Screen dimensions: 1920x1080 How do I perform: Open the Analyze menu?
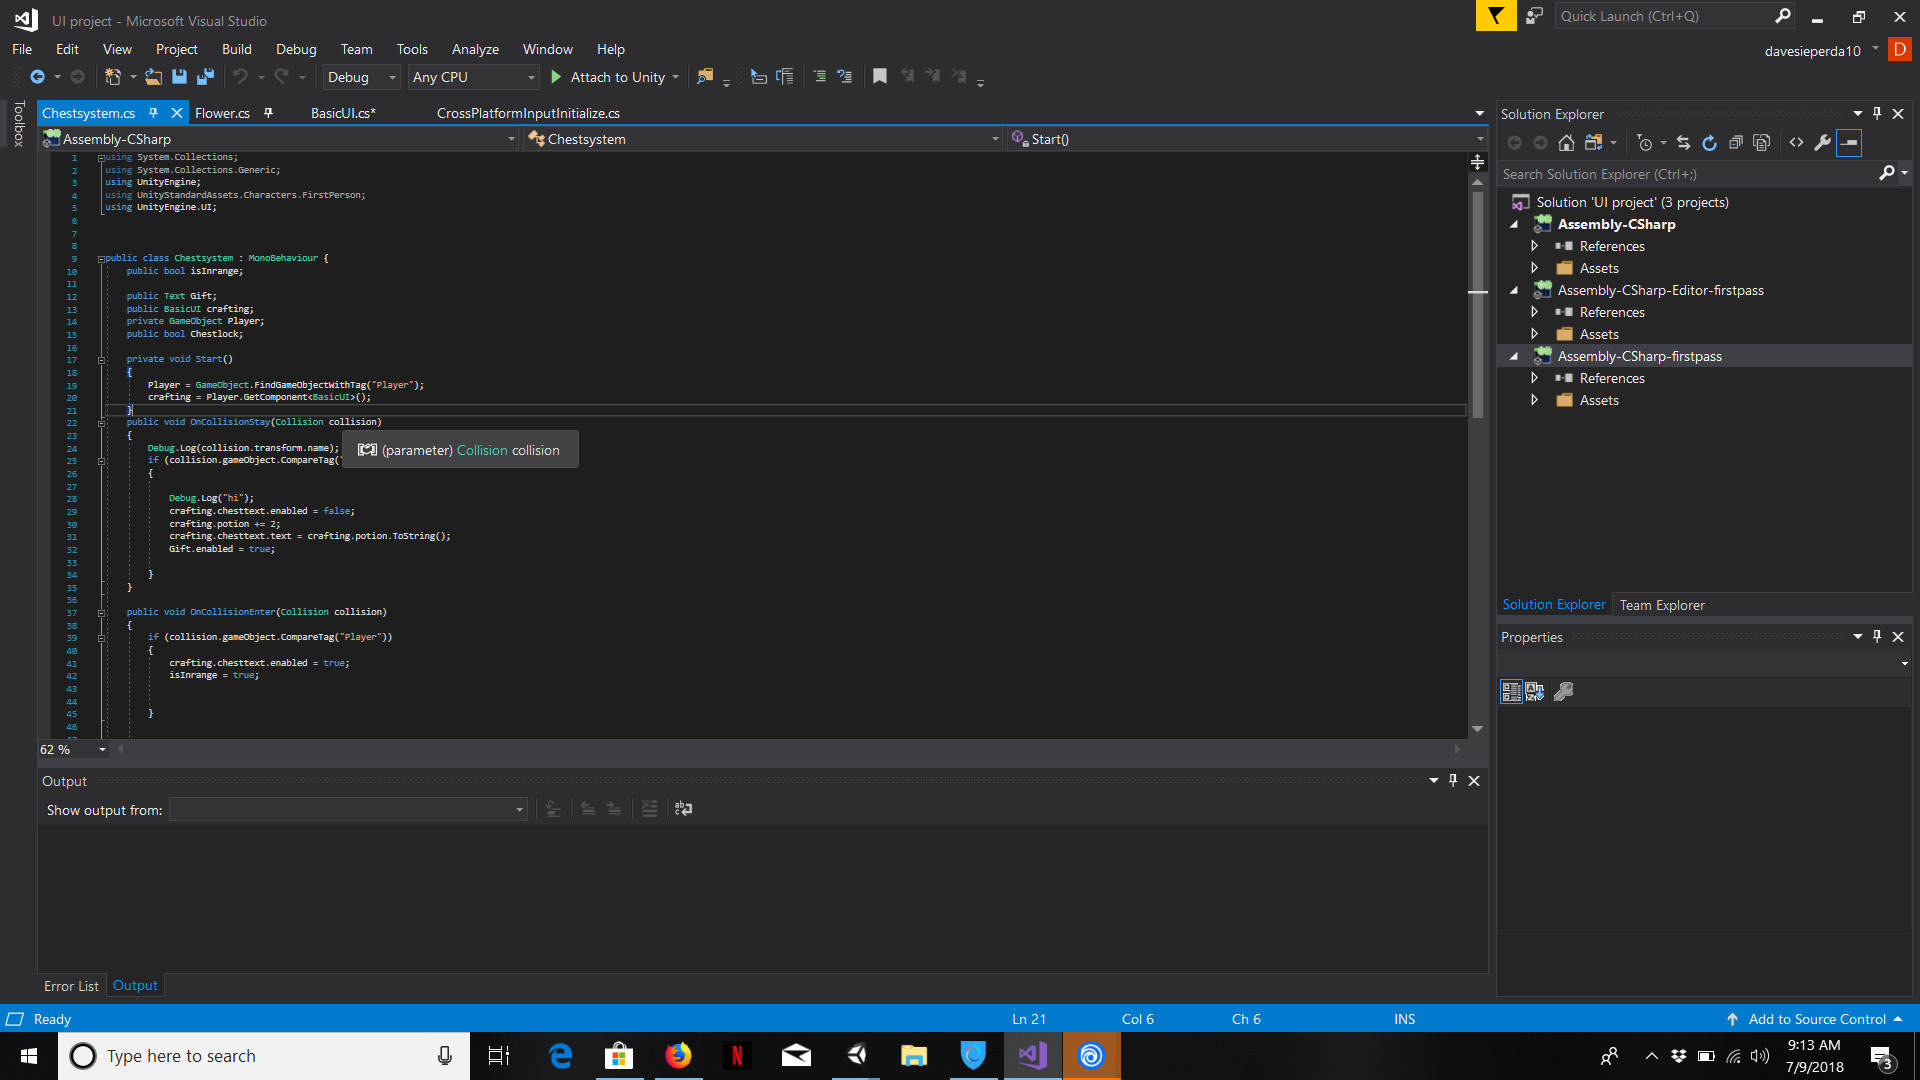pyautogui.click(x=475, y=49)
